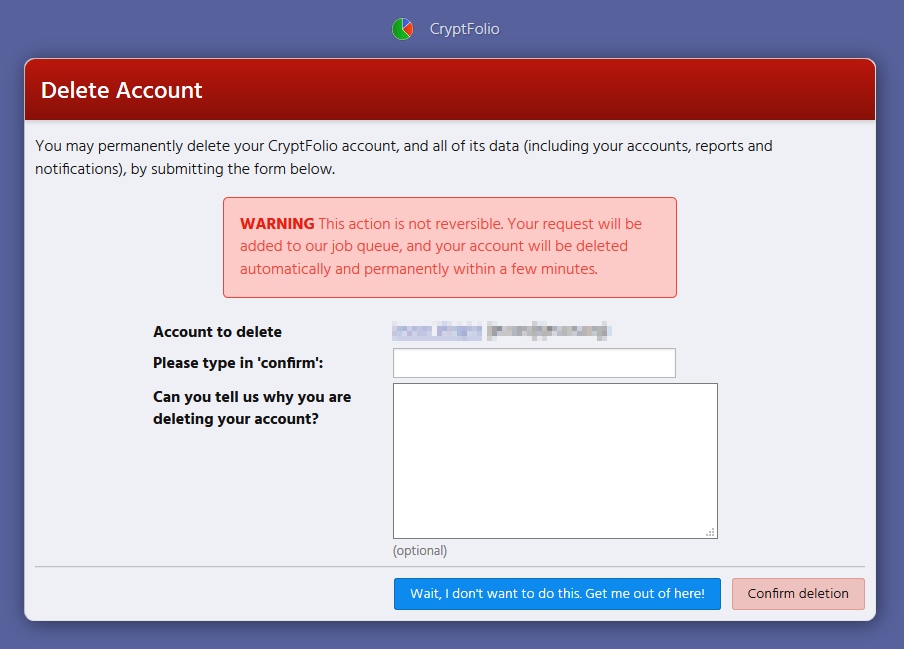Click the bold red WARNING label

click(277, 224)
